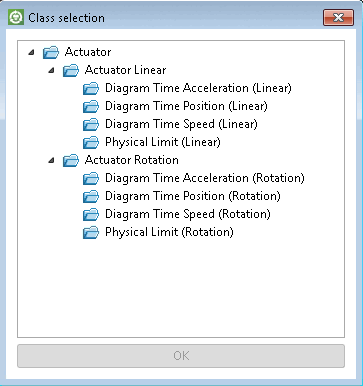Click folder icon for Physical Limit (Rotation)
Image resolution: width=363 pixels, height=386 pixels.
click(x=91, y=233)
